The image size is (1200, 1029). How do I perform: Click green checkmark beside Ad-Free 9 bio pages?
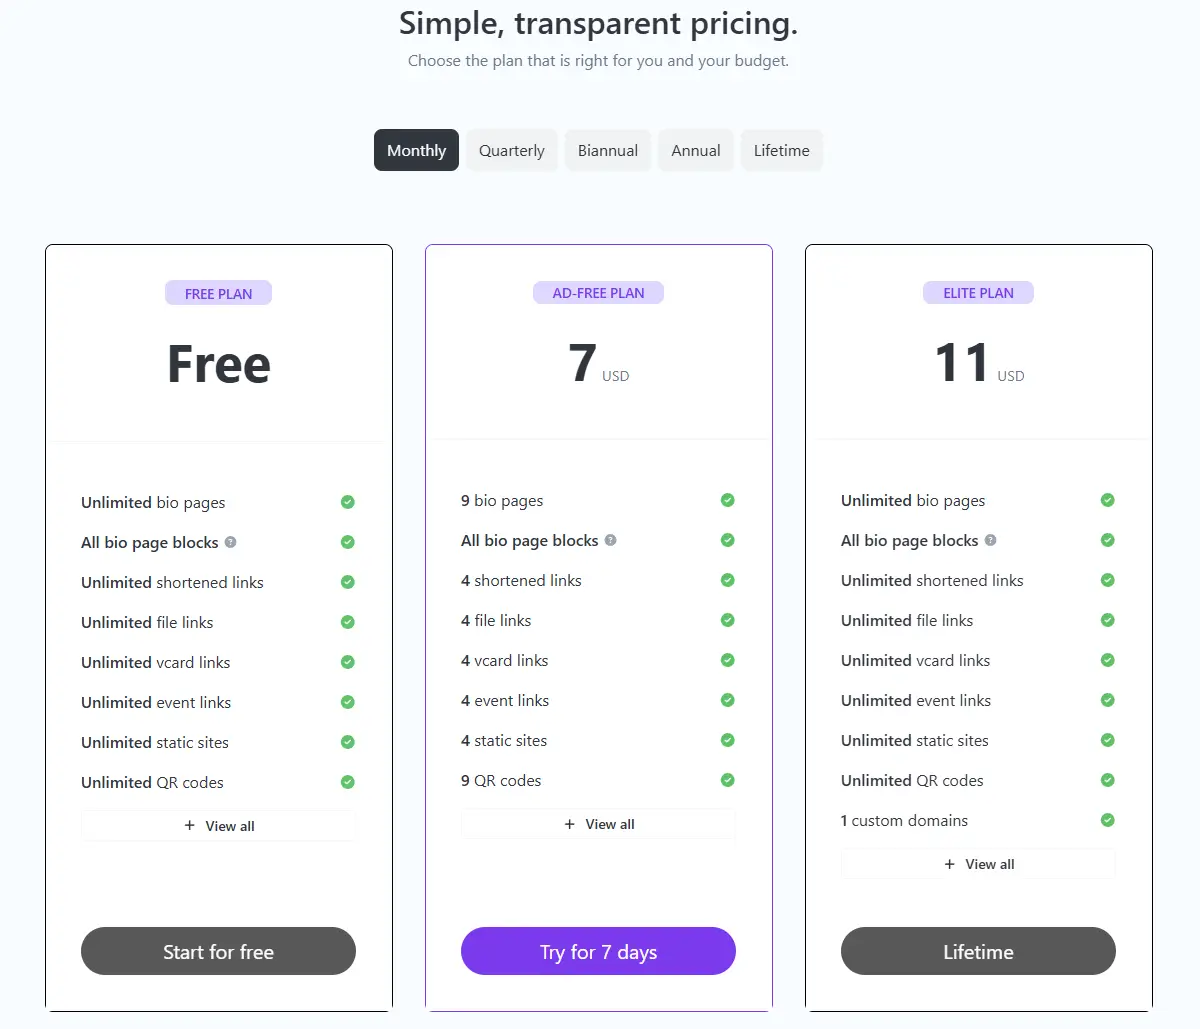[x=728, y=500]
